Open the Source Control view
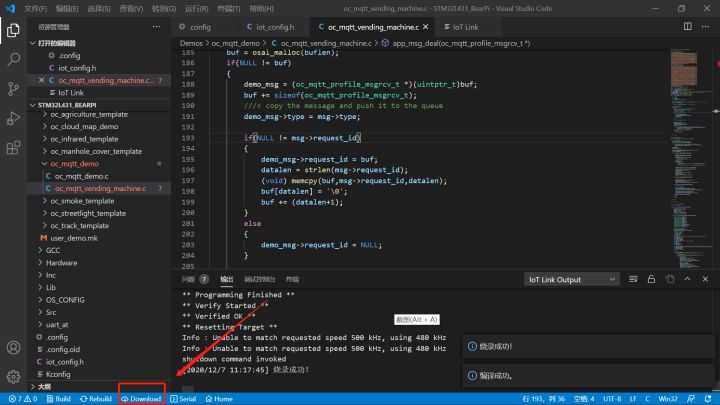 [13, 89]
